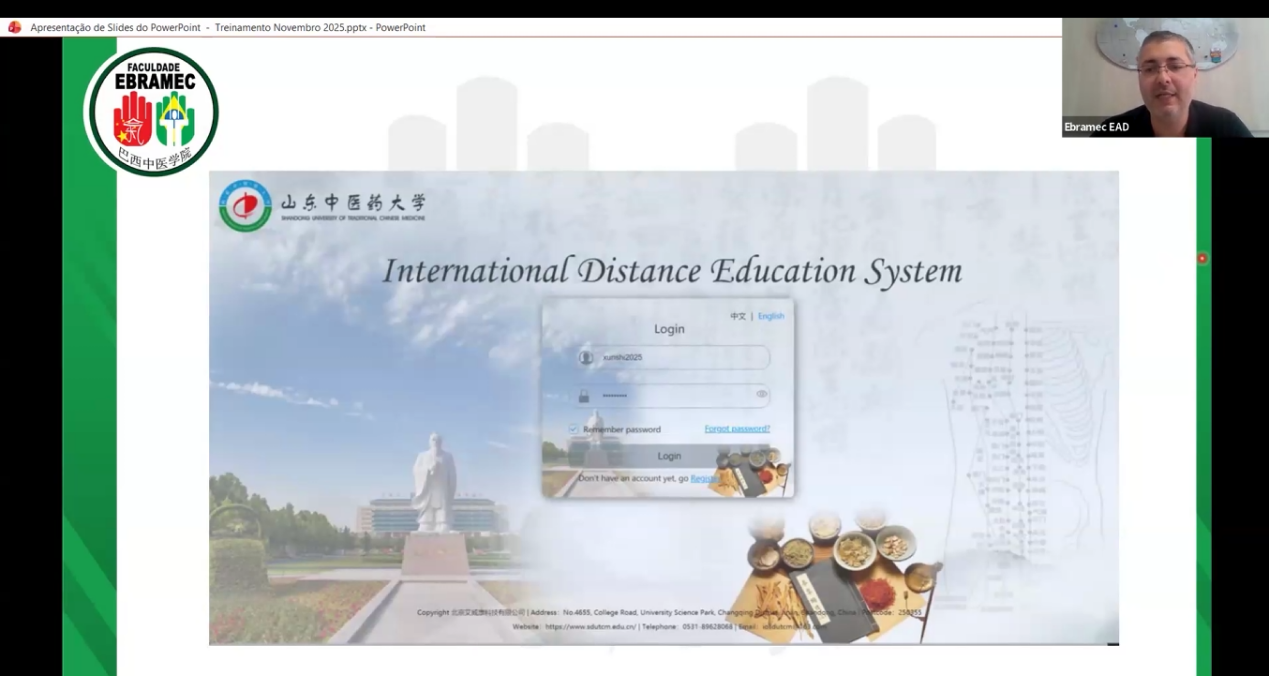
Task: Follow the Register link below Login
Action: [x=703, y=479]
